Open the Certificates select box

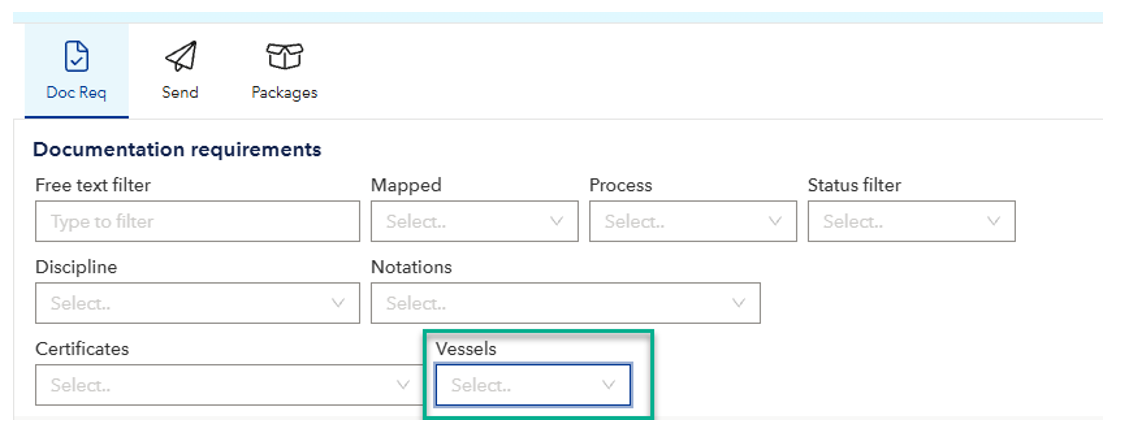pos(215,385)
